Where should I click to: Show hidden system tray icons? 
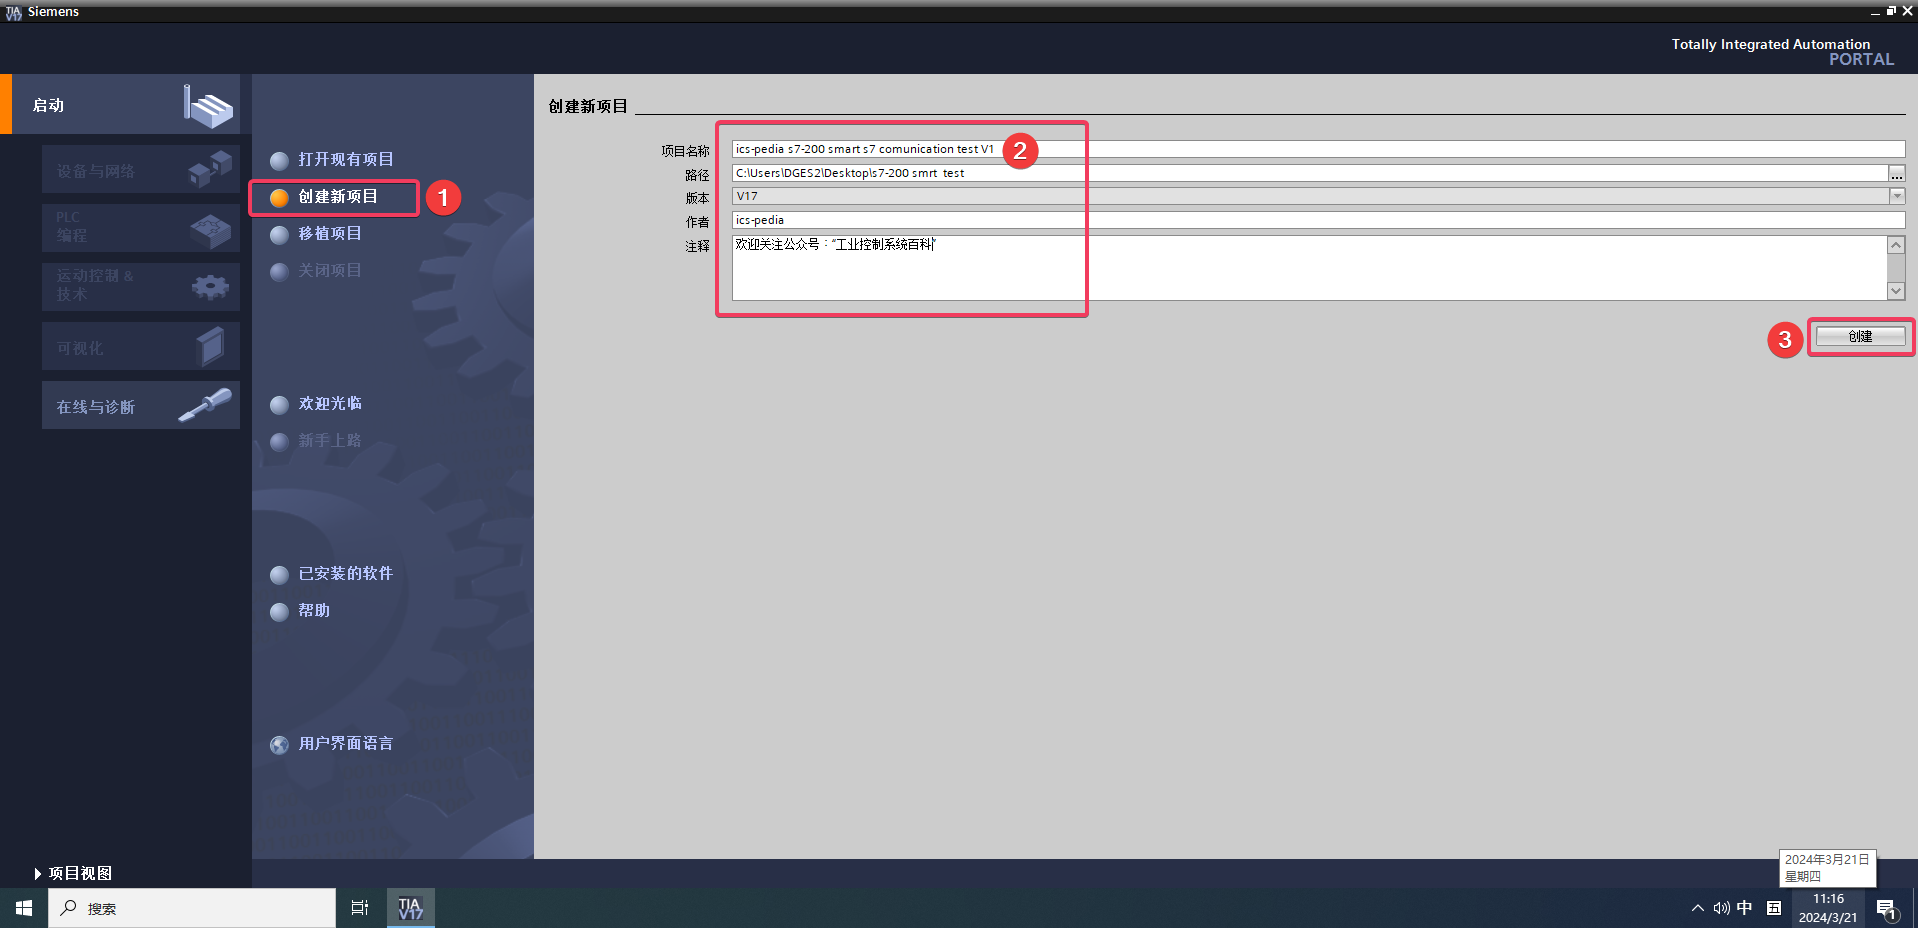(1698, 908)
